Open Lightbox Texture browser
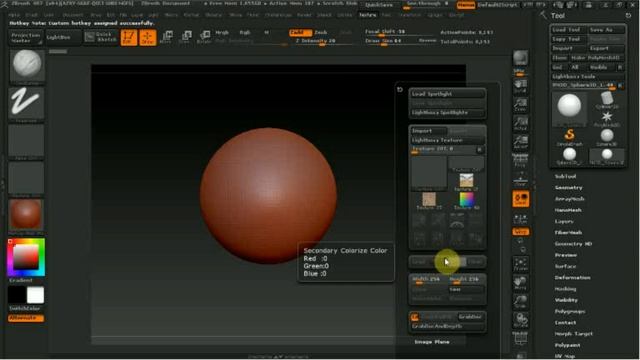Screen dimensions: 640x360 [x=447, y=140]
